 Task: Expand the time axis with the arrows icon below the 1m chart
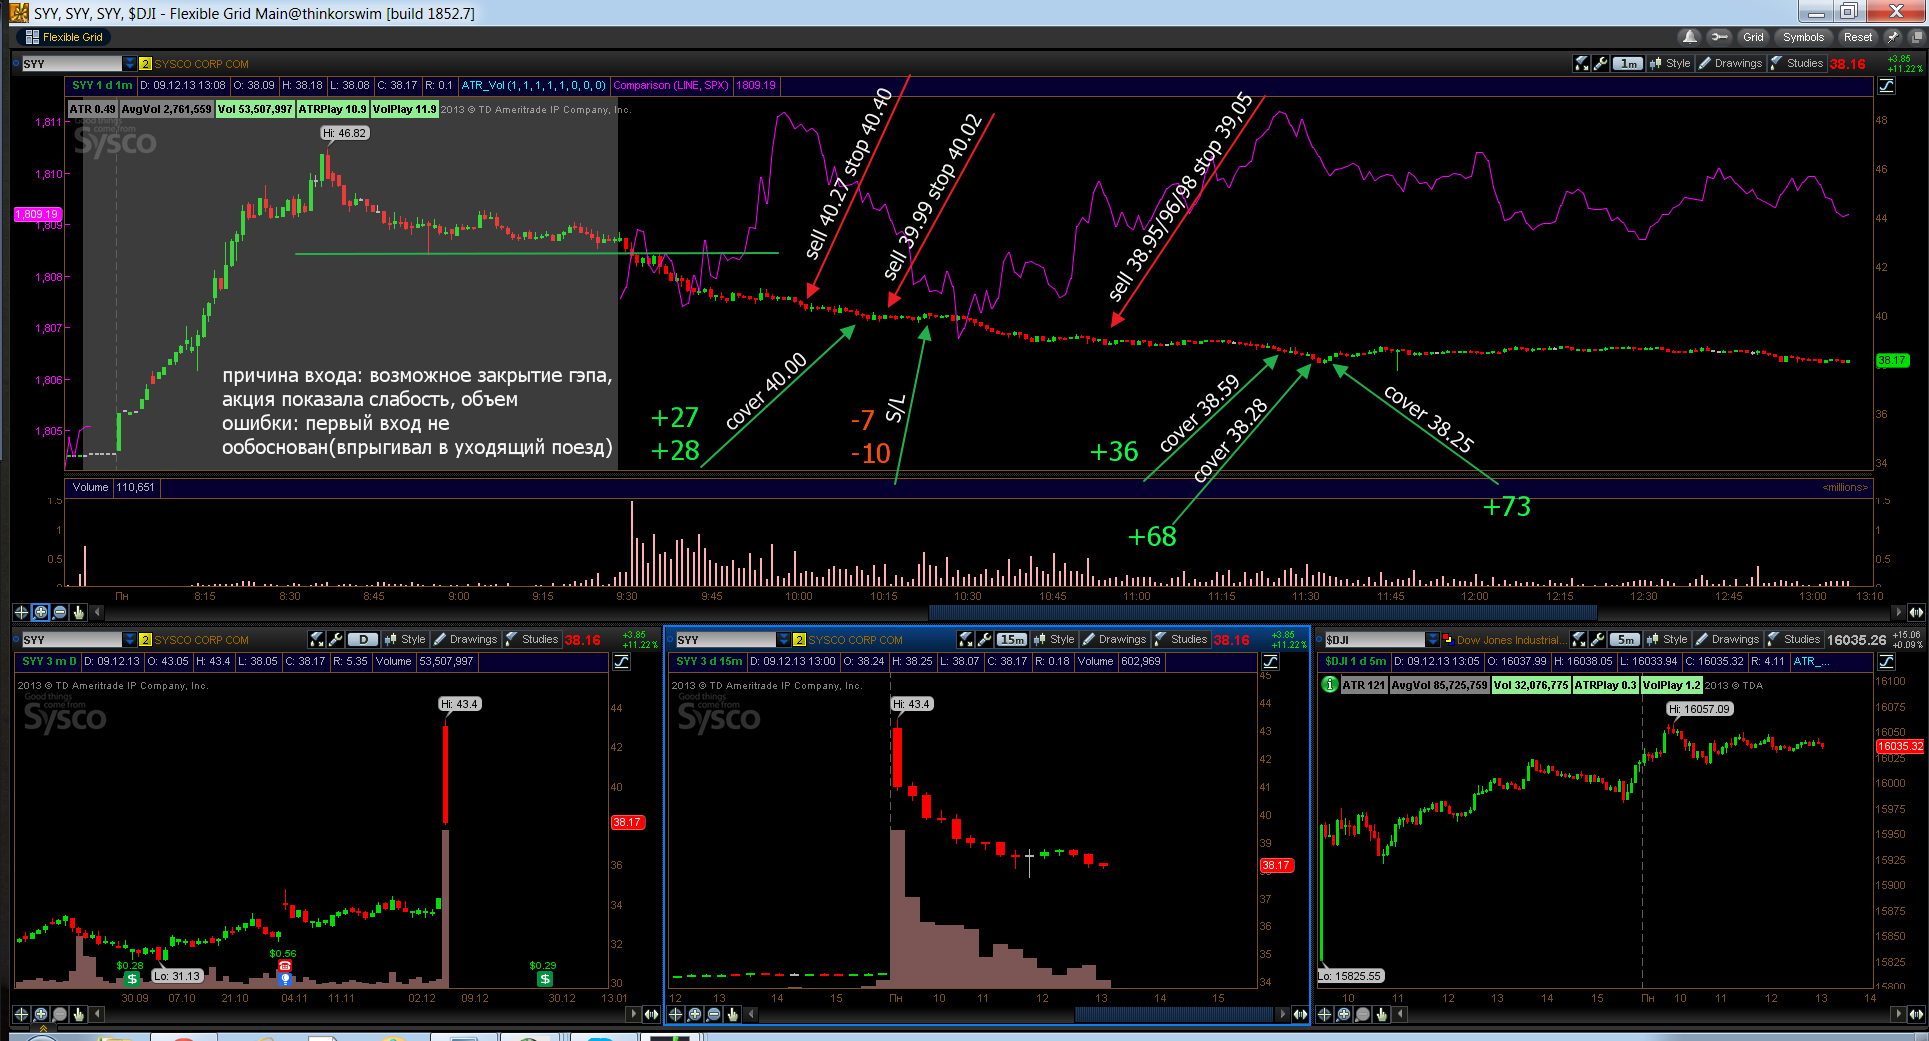pos(1916,612)
